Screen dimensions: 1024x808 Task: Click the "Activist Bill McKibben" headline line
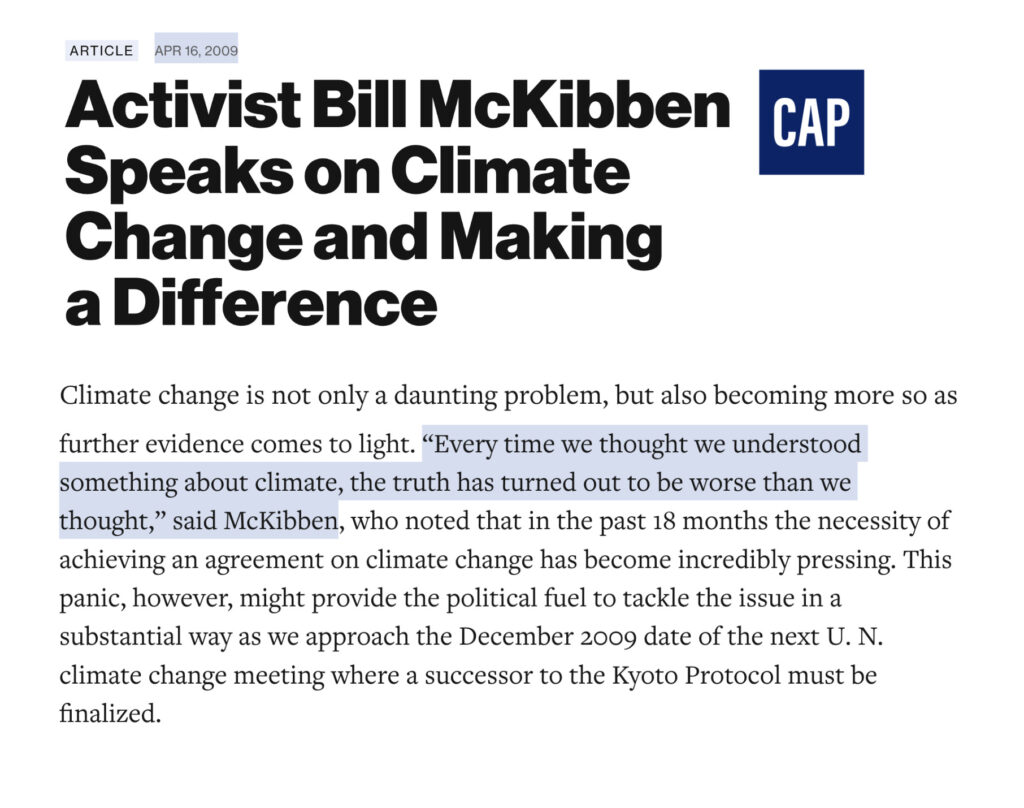click(x=398, y=108)
